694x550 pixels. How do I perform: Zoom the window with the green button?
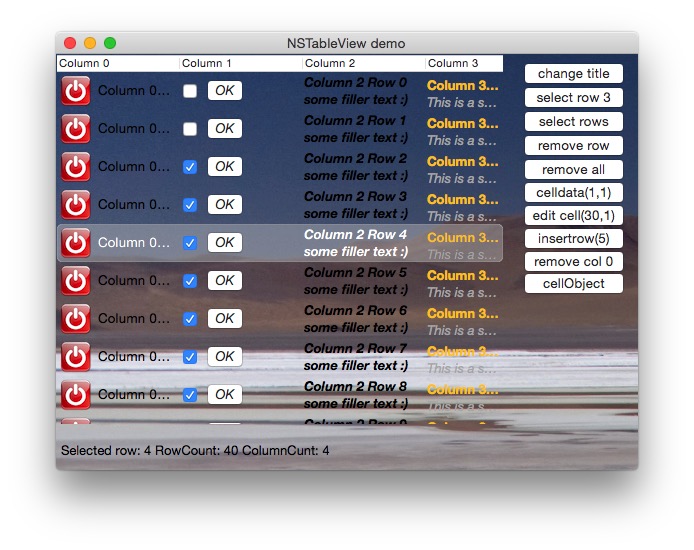pyautogui.click(x=110, y=43)
